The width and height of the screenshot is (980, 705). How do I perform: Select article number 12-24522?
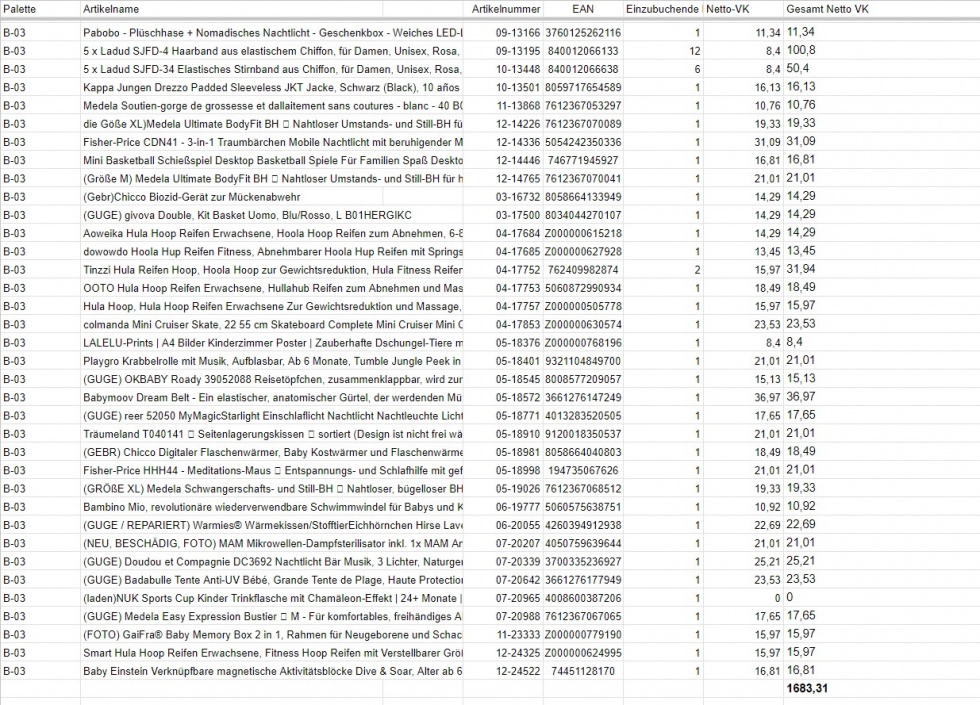coord(518,671)
